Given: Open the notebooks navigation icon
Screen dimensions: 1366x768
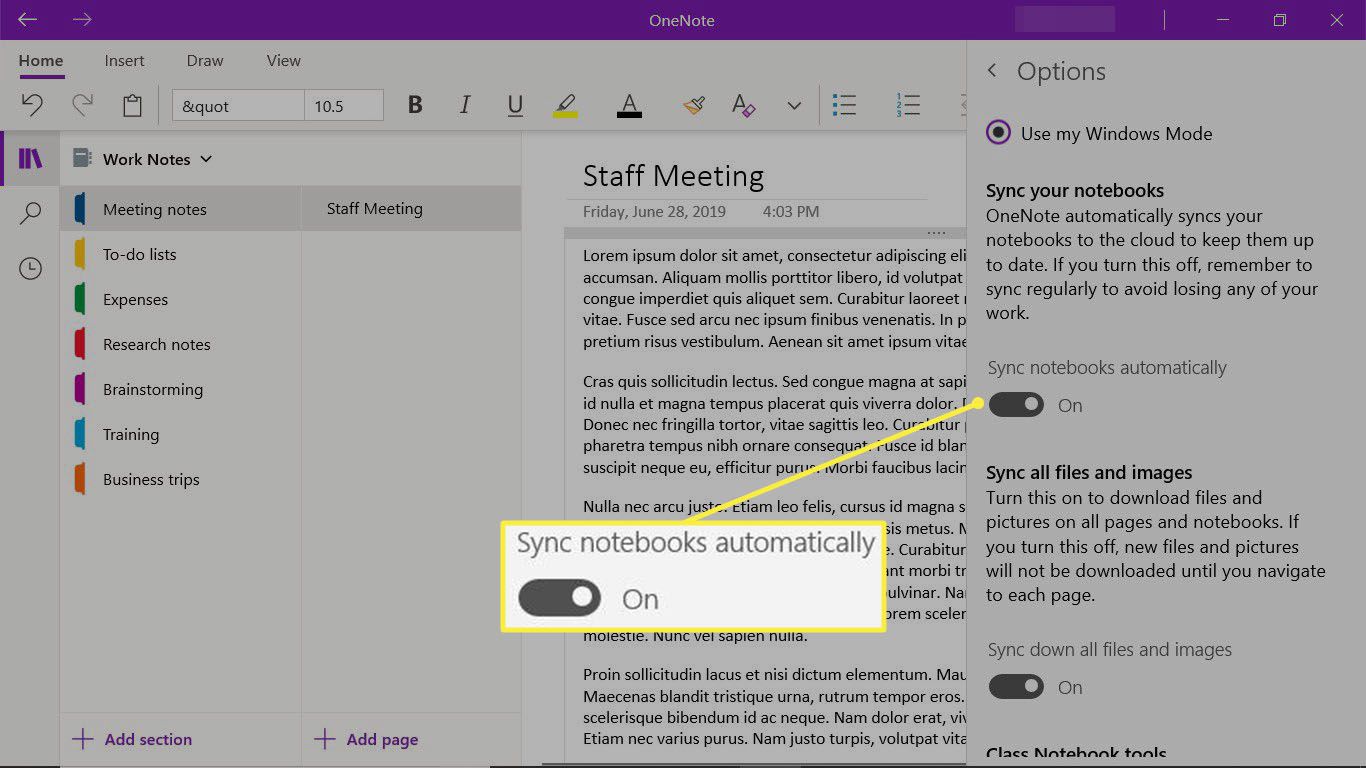Looking at the screenshot, I should pos(31,159).
